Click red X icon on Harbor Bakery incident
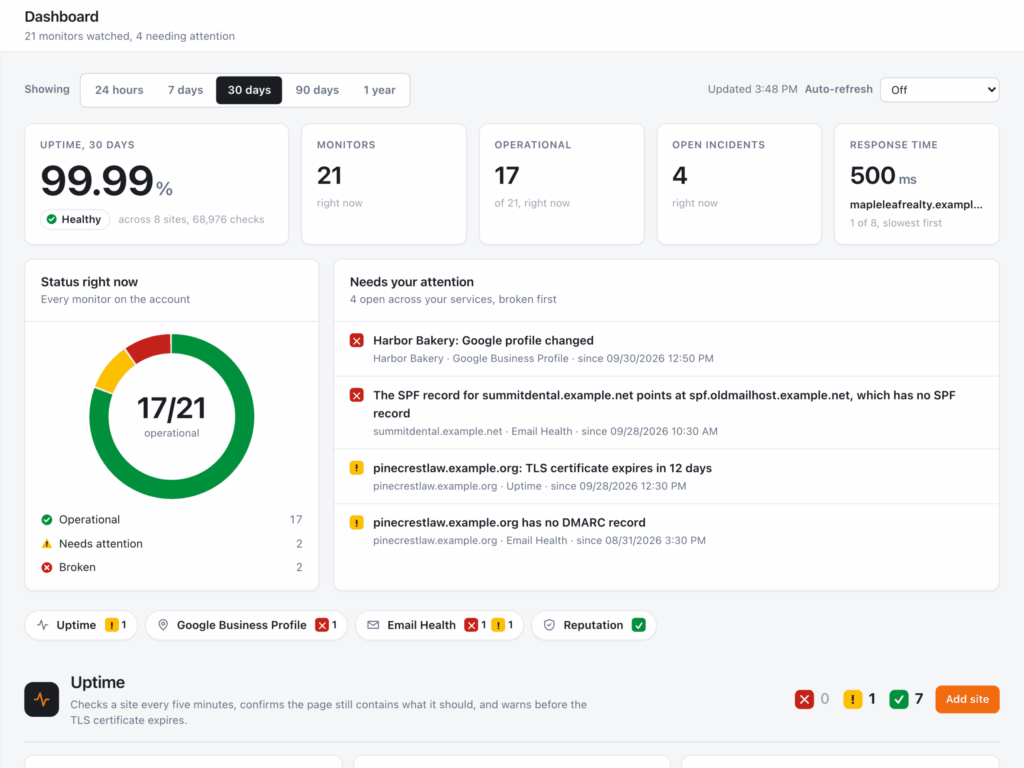The height and width of the screenshot is (768, 1024). tap(357, 340)
